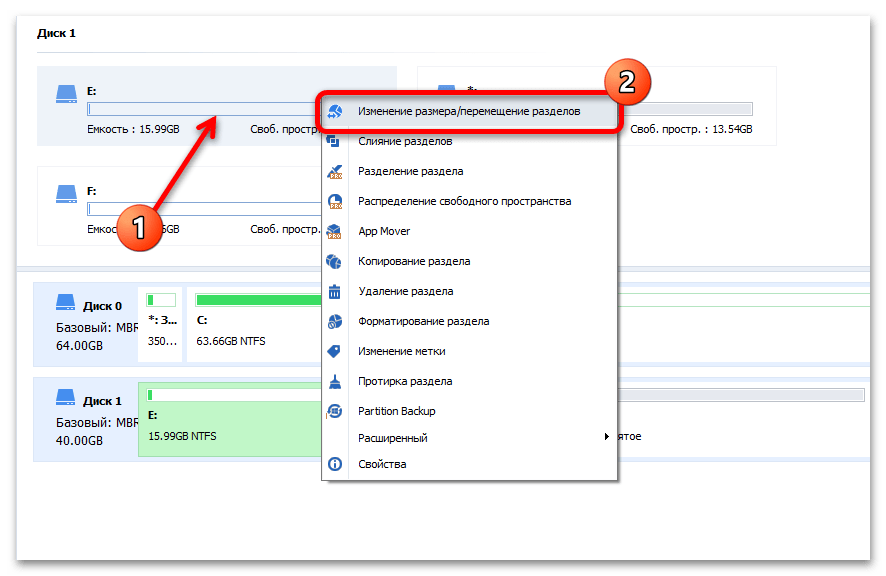Screen dimensions: 886x576
Task: Click the 64.00GB disk size label
Action: 79,346
